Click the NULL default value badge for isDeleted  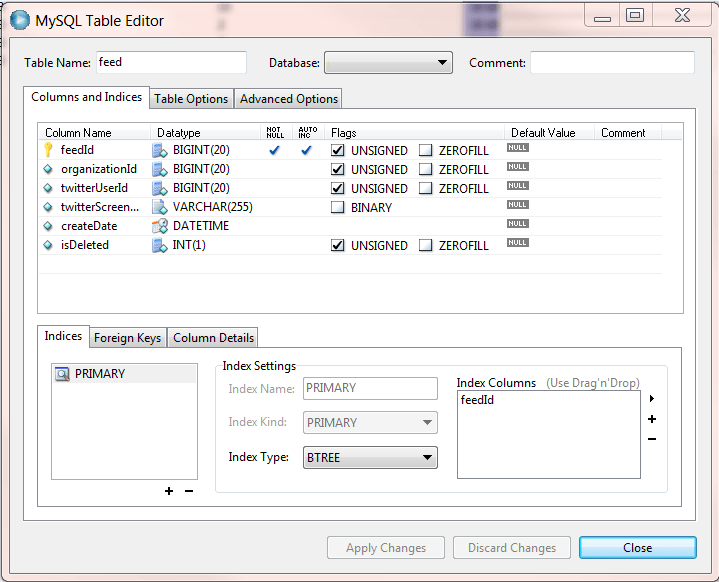click(518, 243)
